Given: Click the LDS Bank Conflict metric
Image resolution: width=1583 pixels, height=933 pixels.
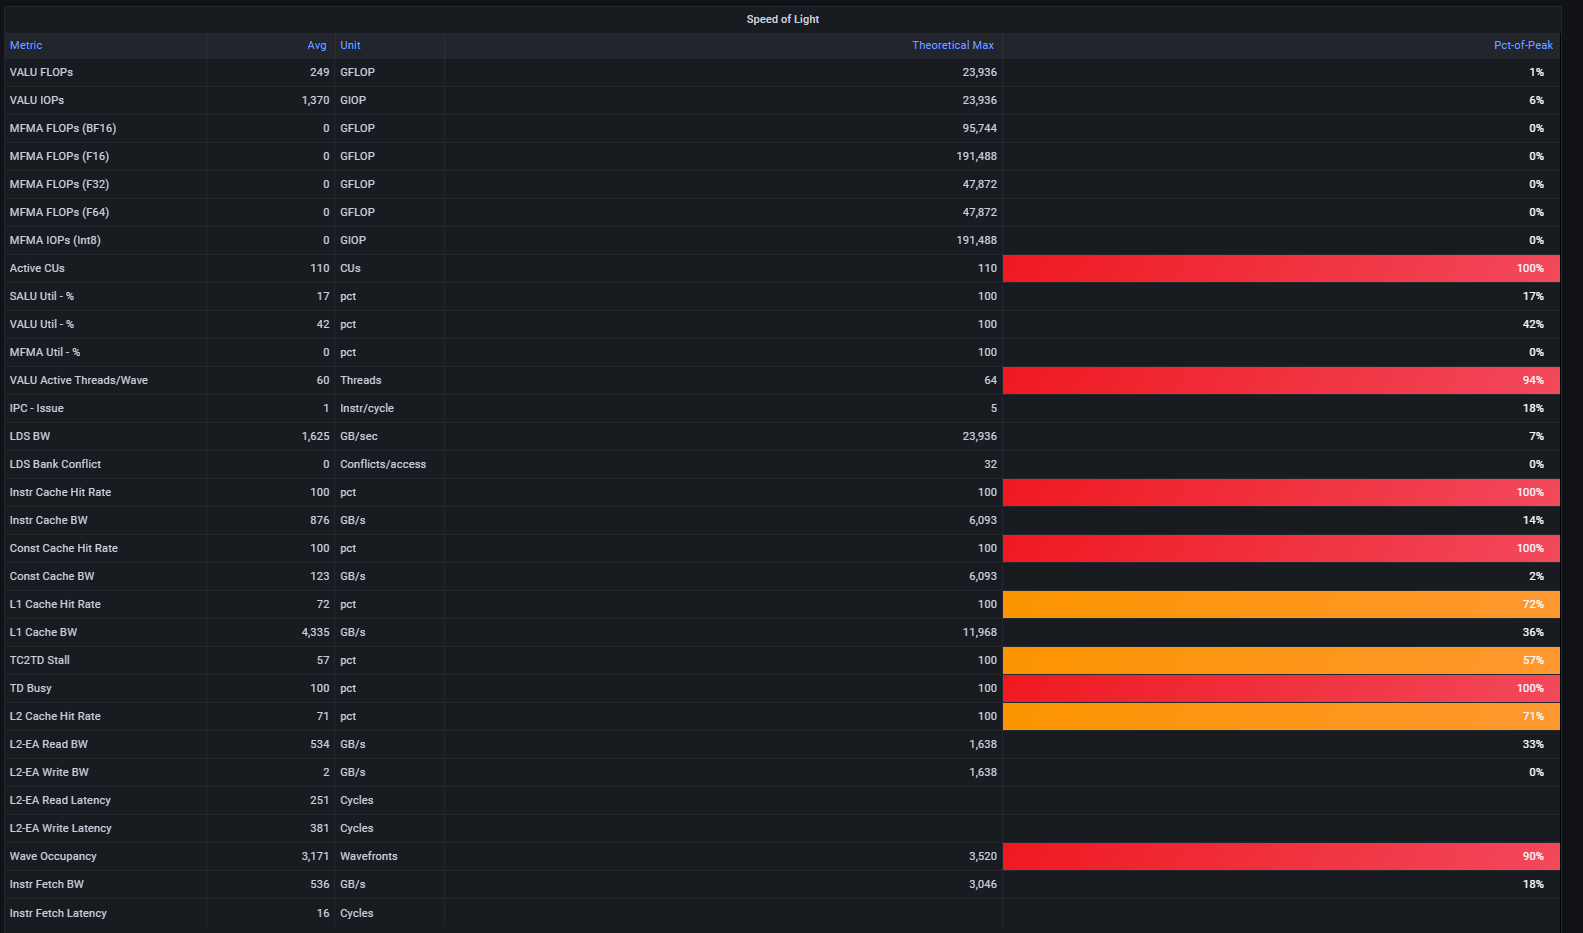Looking at the screenshot, I should pos(55,464).
